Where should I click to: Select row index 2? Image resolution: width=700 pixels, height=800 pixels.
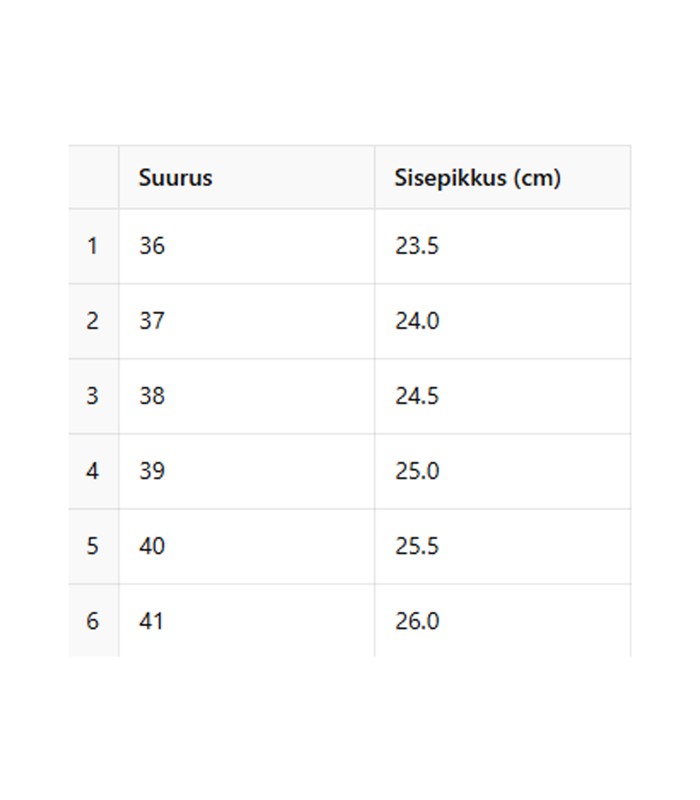93,321
